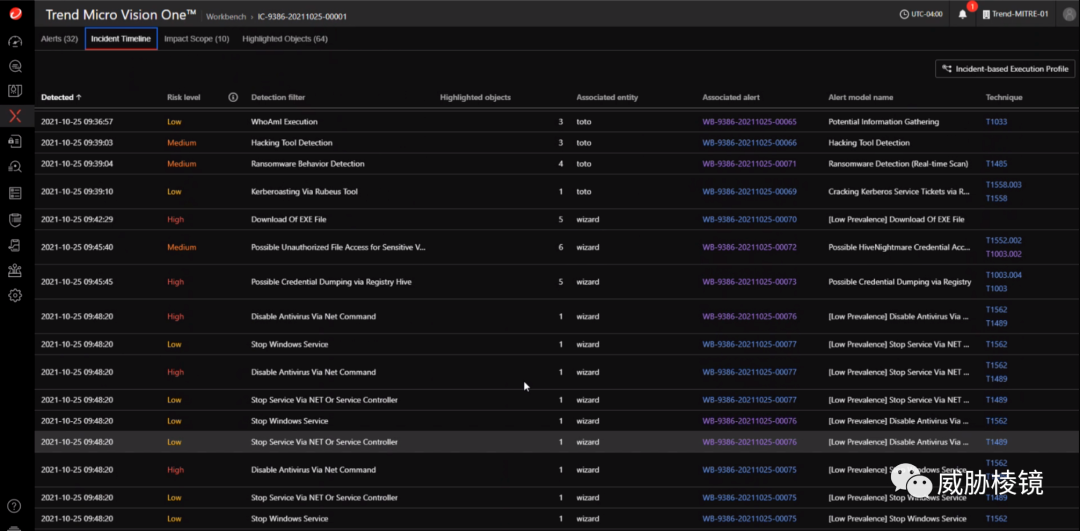
Task: Open the settings gear icon in sidebar
Action: pos(15,295)
